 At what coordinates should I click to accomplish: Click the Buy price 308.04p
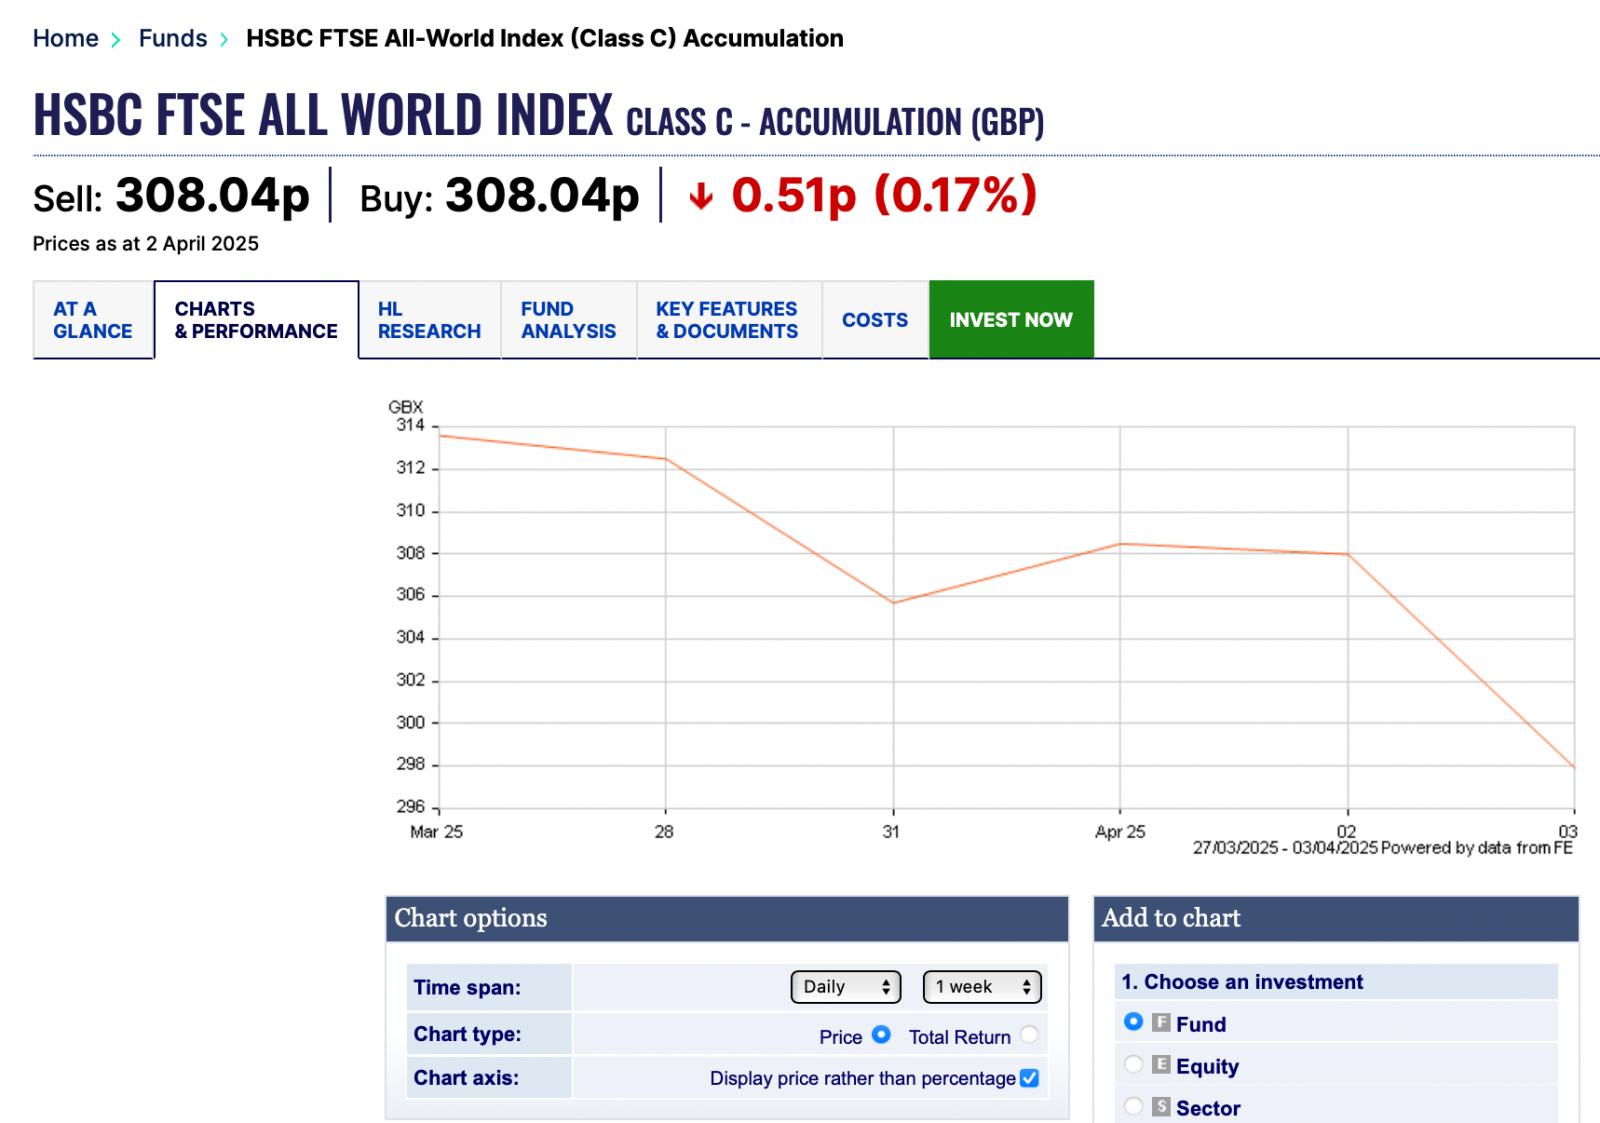[542, 195]
